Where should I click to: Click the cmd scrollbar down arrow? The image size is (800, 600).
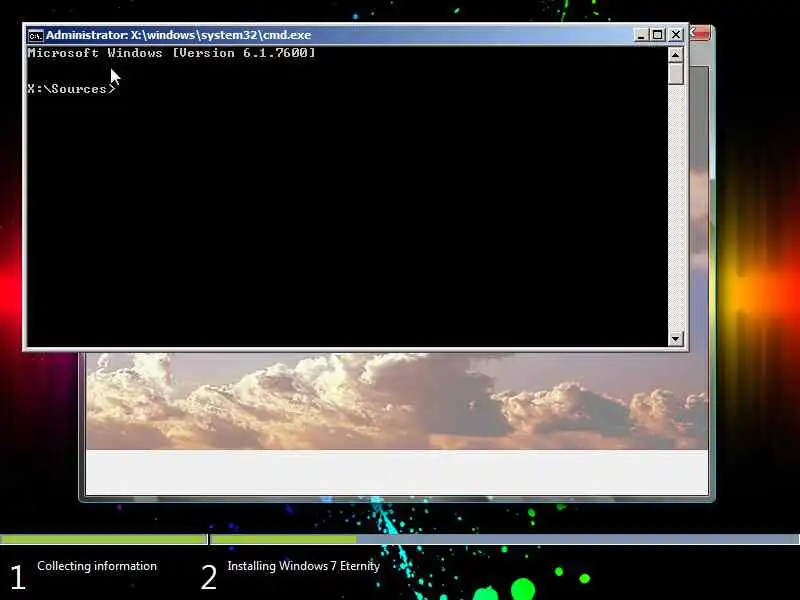(676, 338)
